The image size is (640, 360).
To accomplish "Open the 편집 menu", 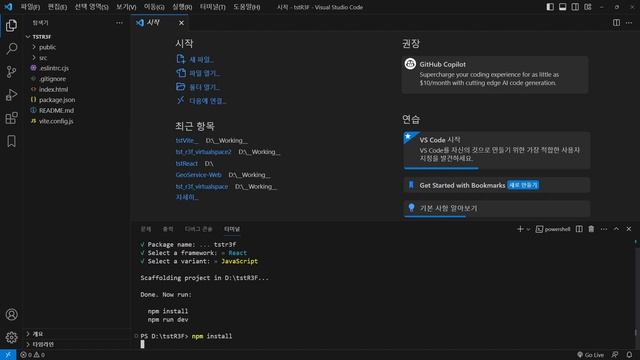I will 57,7.
